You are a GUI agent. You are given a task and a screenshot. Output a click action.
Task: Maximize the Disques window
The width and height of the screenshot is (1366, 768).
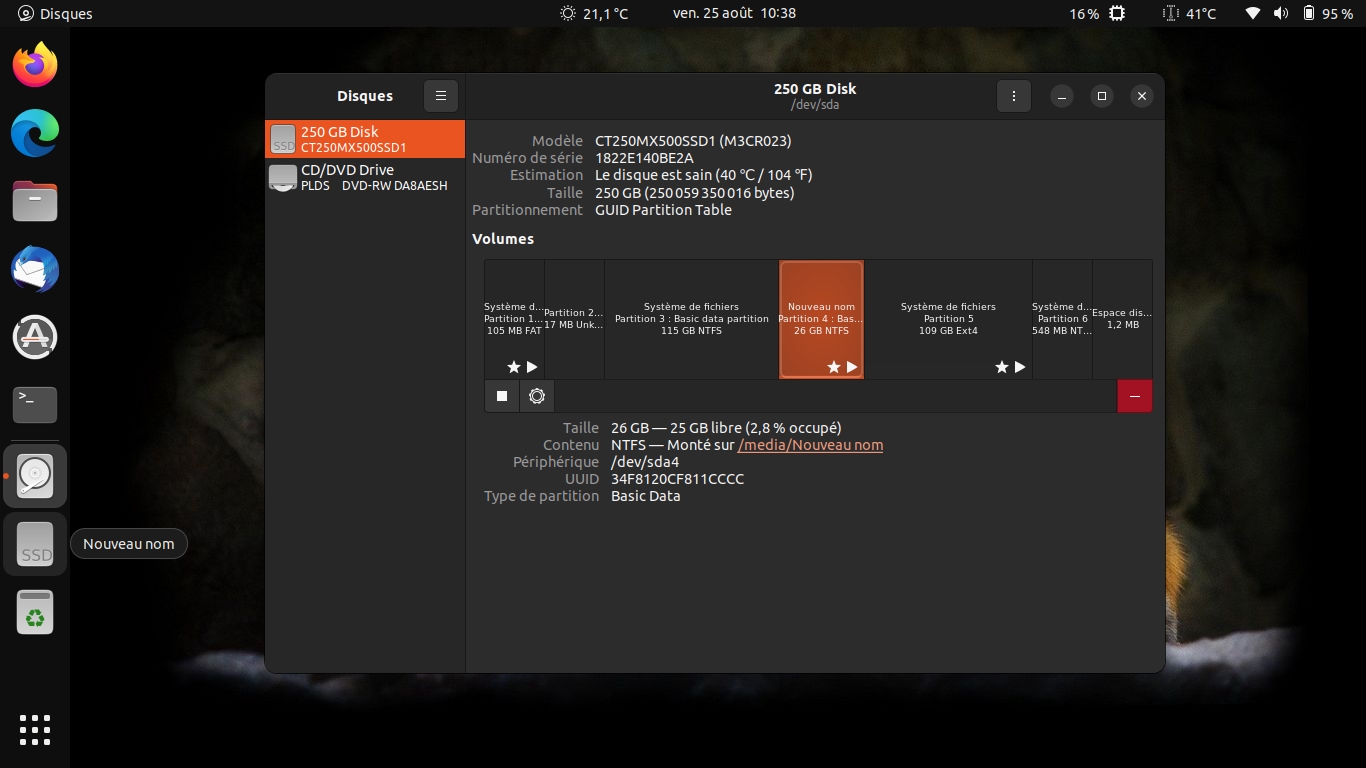(1102, 96)
